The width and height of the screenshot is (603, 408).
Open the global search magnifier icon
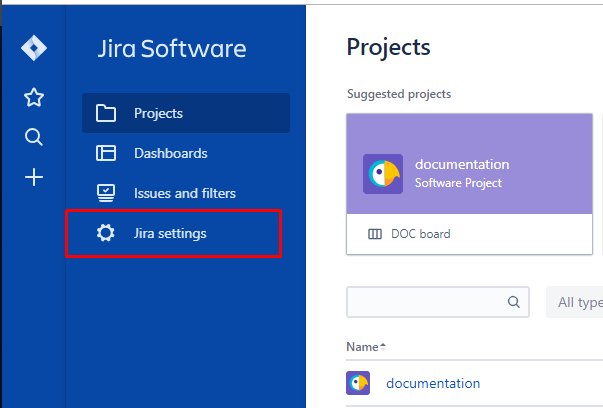[x=34, y=137]
